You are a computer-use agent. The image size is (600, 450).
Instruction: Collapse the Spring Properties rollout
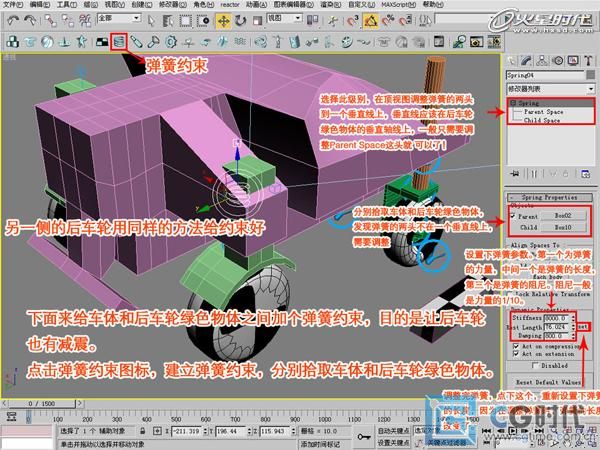(549, 197)
